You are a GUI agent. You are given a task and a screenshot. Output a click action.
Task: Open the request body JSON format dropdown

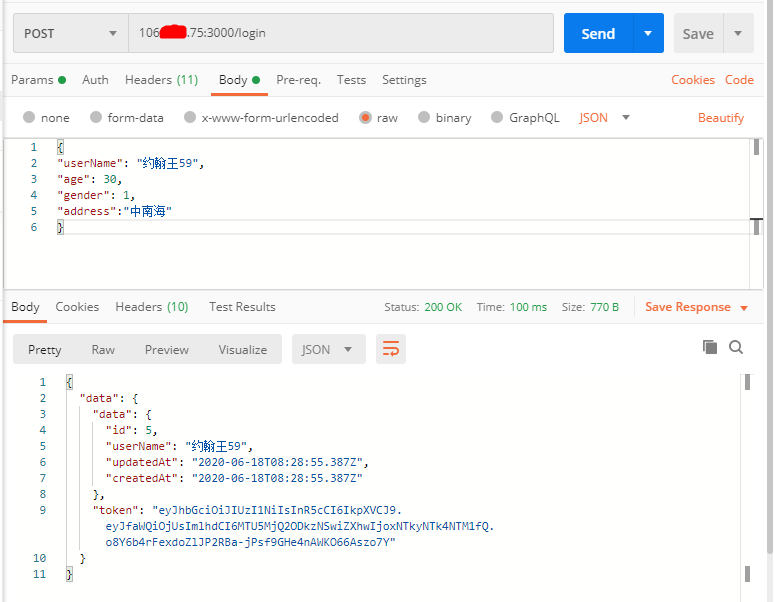click(605, 117)
